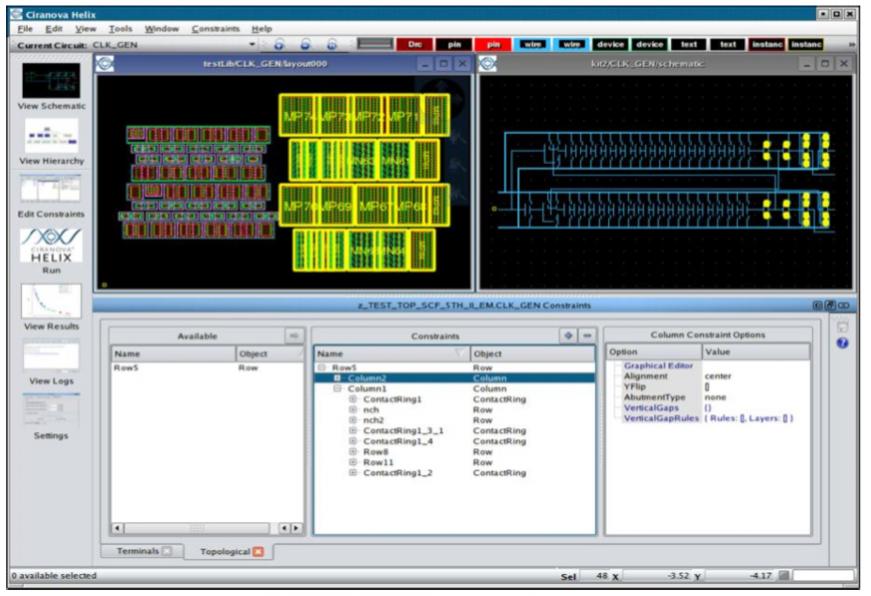Click the layout000 window system icon
The width and height of the screenshot is (871, 596).
pyautogui.click(x=105, y=64)
